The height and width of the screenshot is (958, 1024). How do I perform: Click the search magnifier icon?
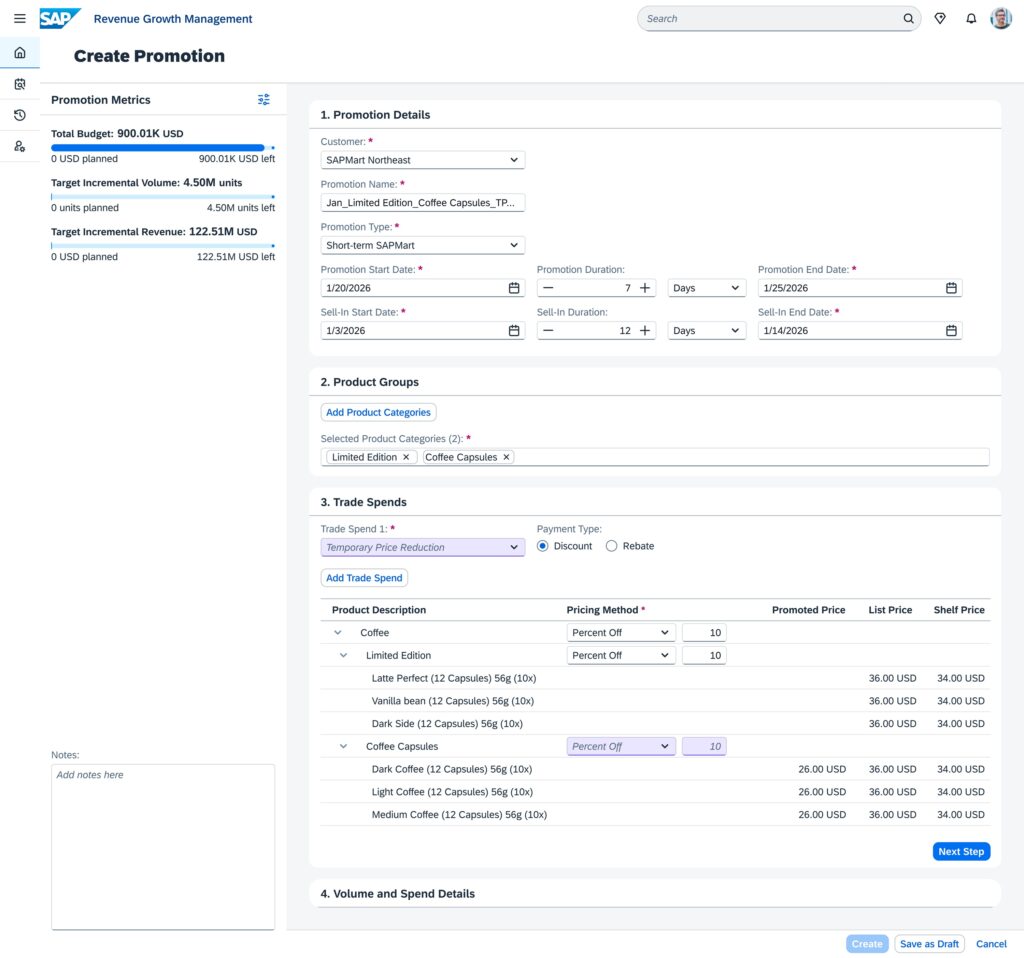coord(908,18)
